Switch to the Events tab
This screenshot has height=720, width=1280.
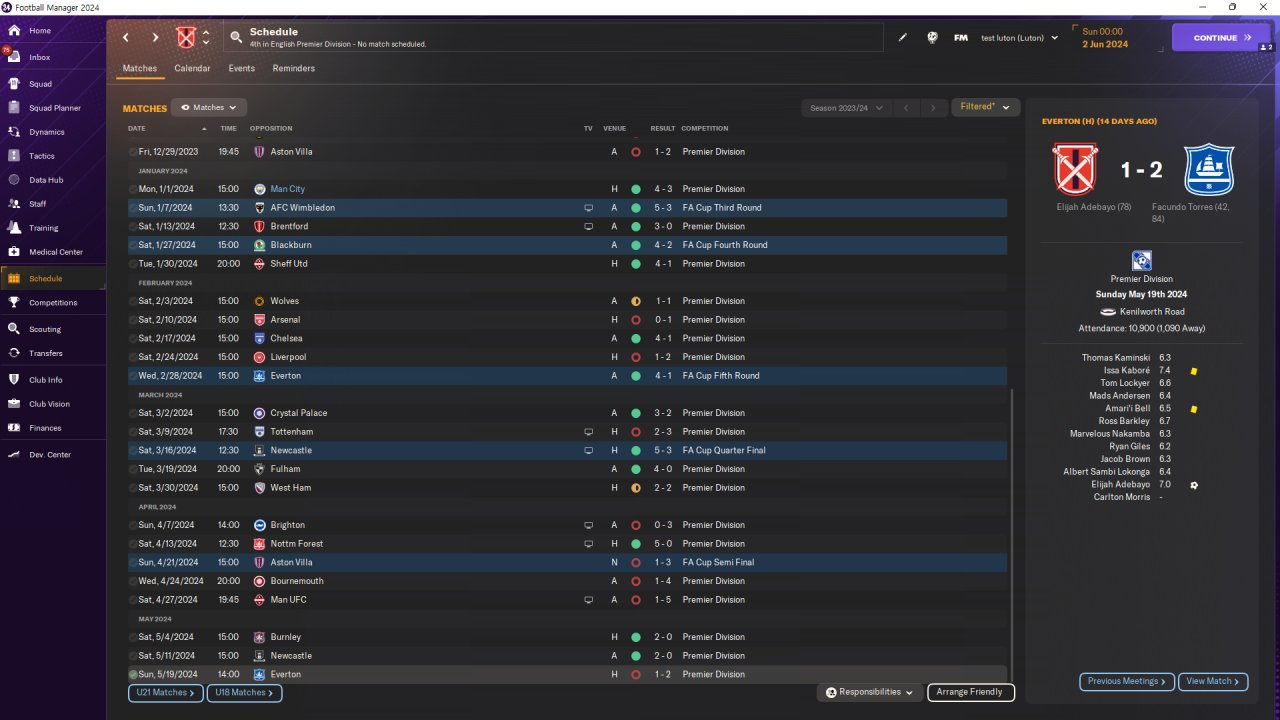[242, 68]
